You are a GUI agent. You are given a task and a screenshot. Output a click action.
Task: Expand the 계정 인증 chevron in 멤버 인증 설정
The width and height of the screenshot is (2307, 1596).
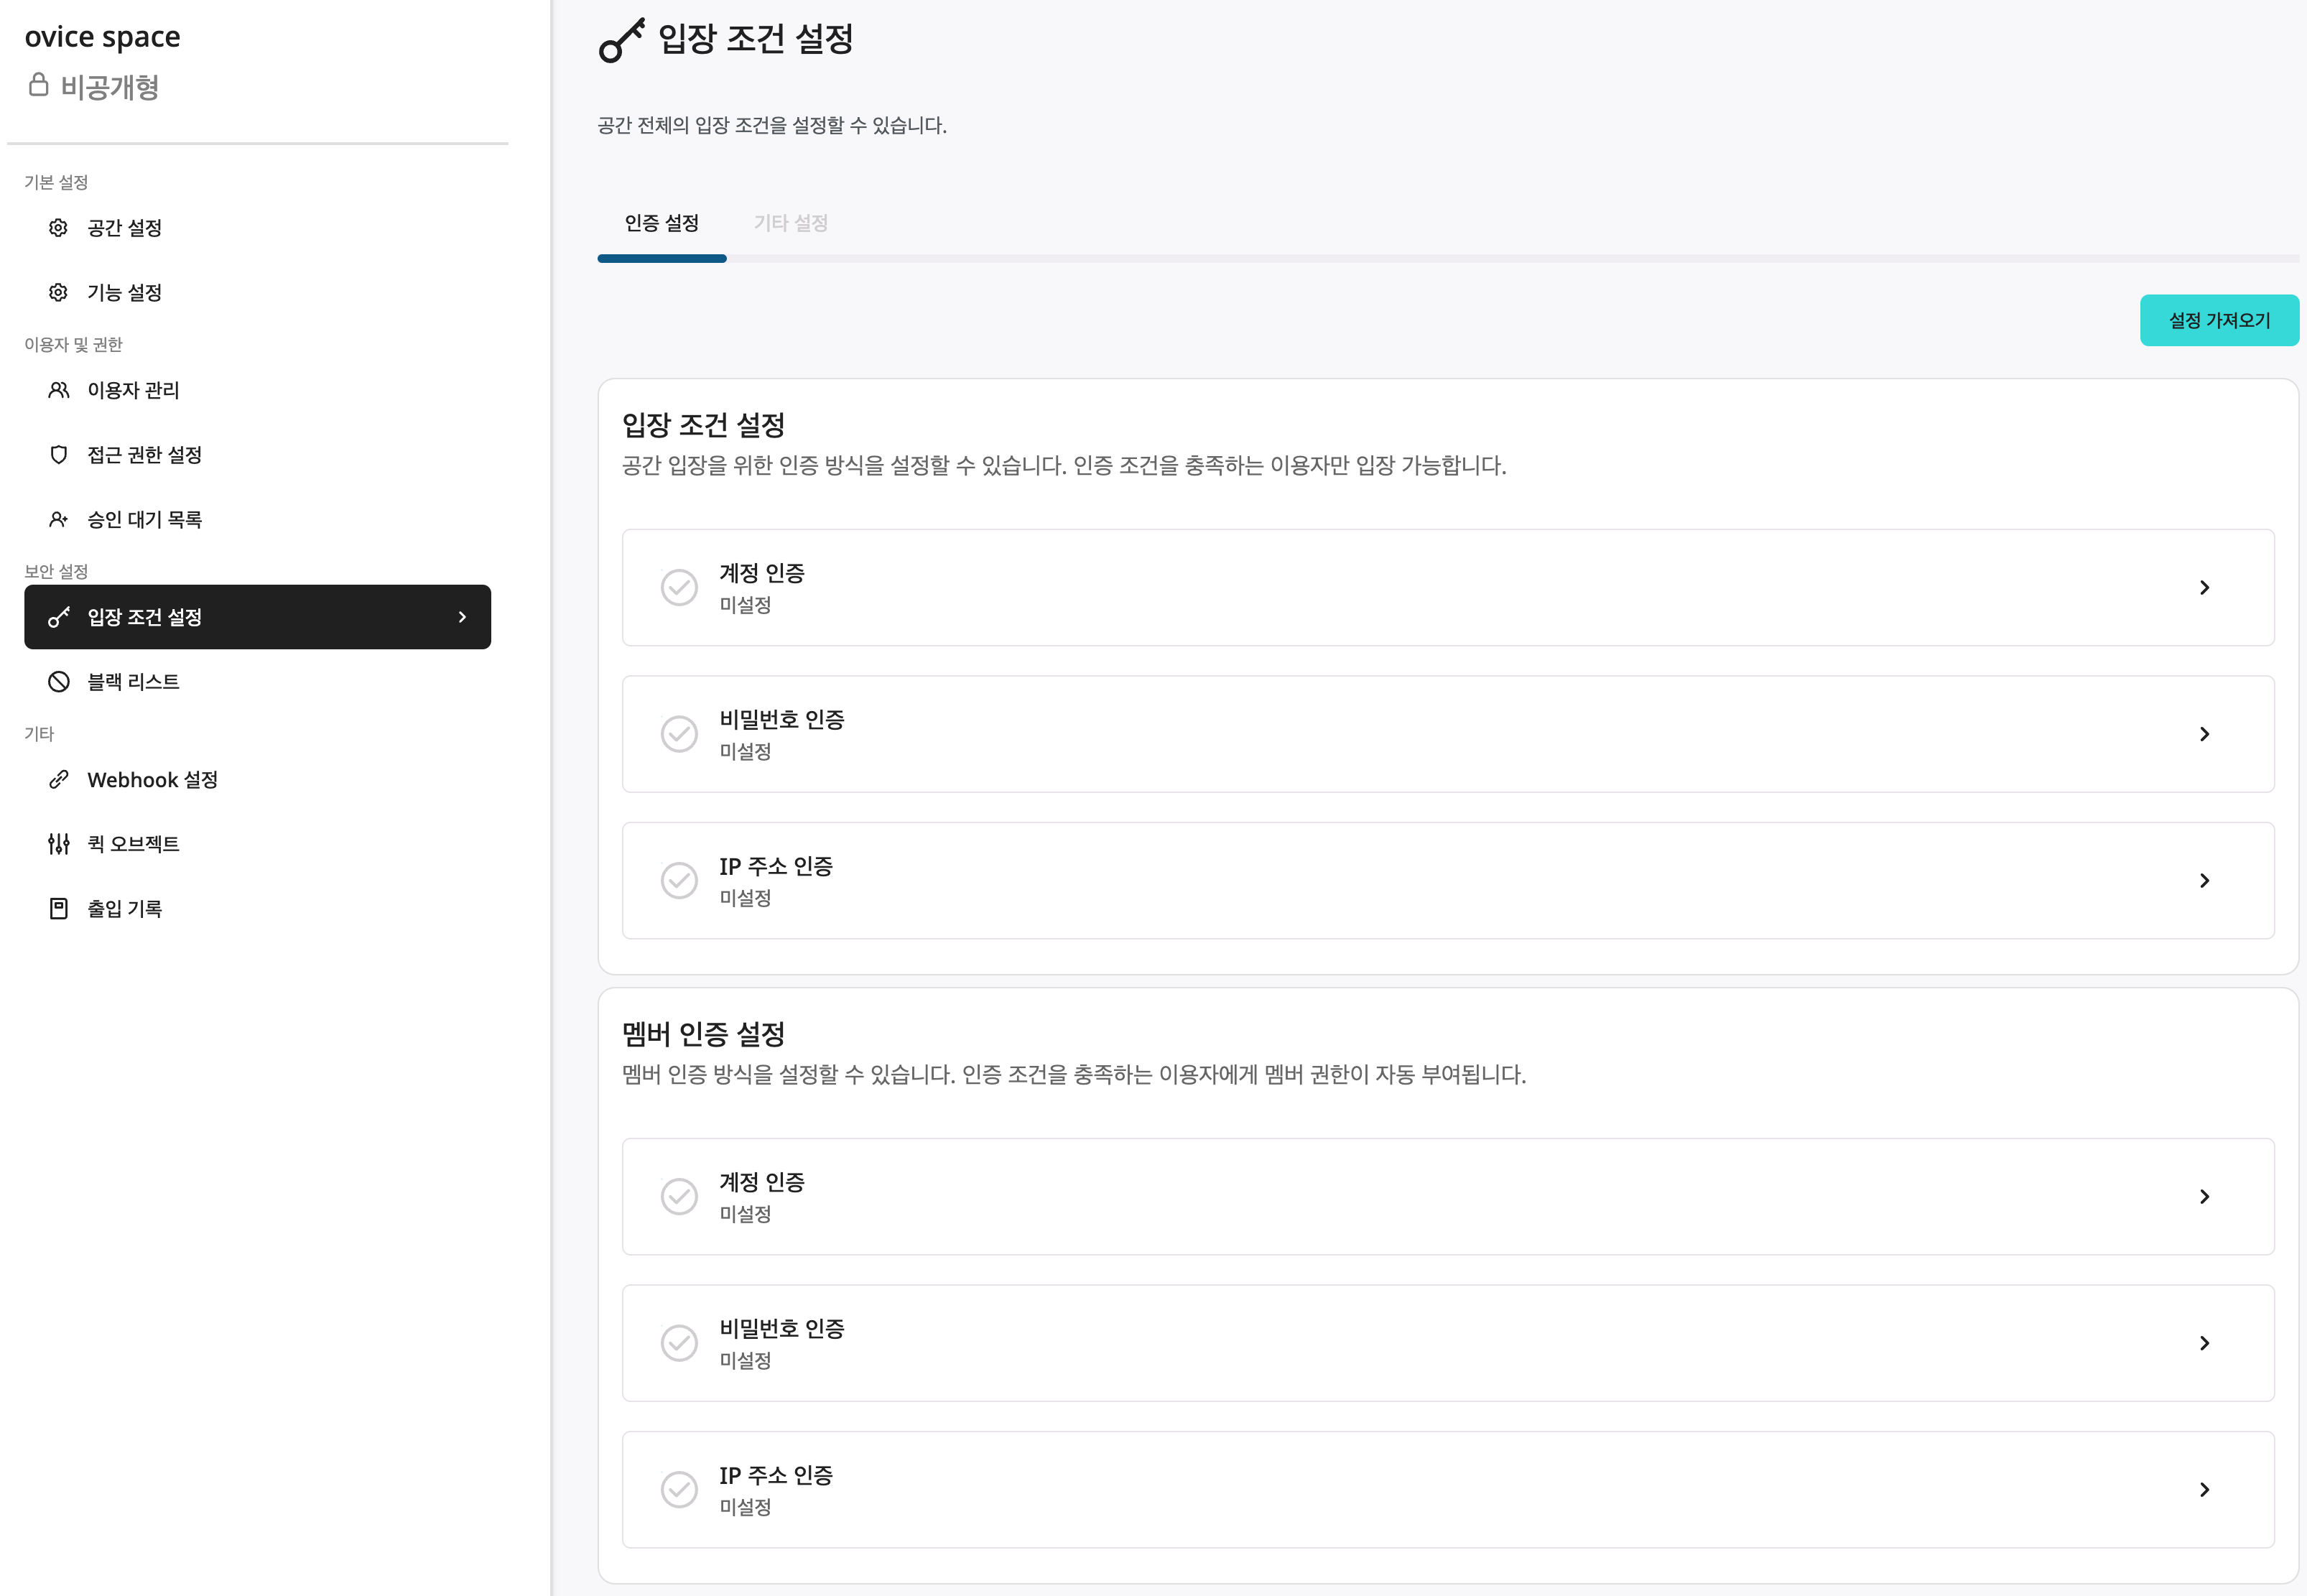[2204, 1197]
